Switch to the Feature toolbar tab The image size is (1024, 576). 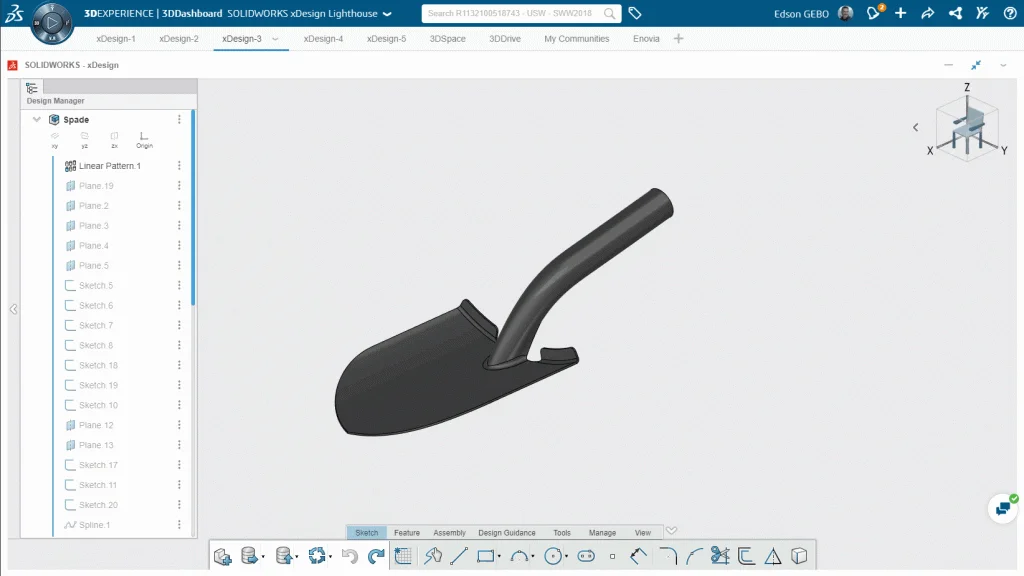coord(406,533)
